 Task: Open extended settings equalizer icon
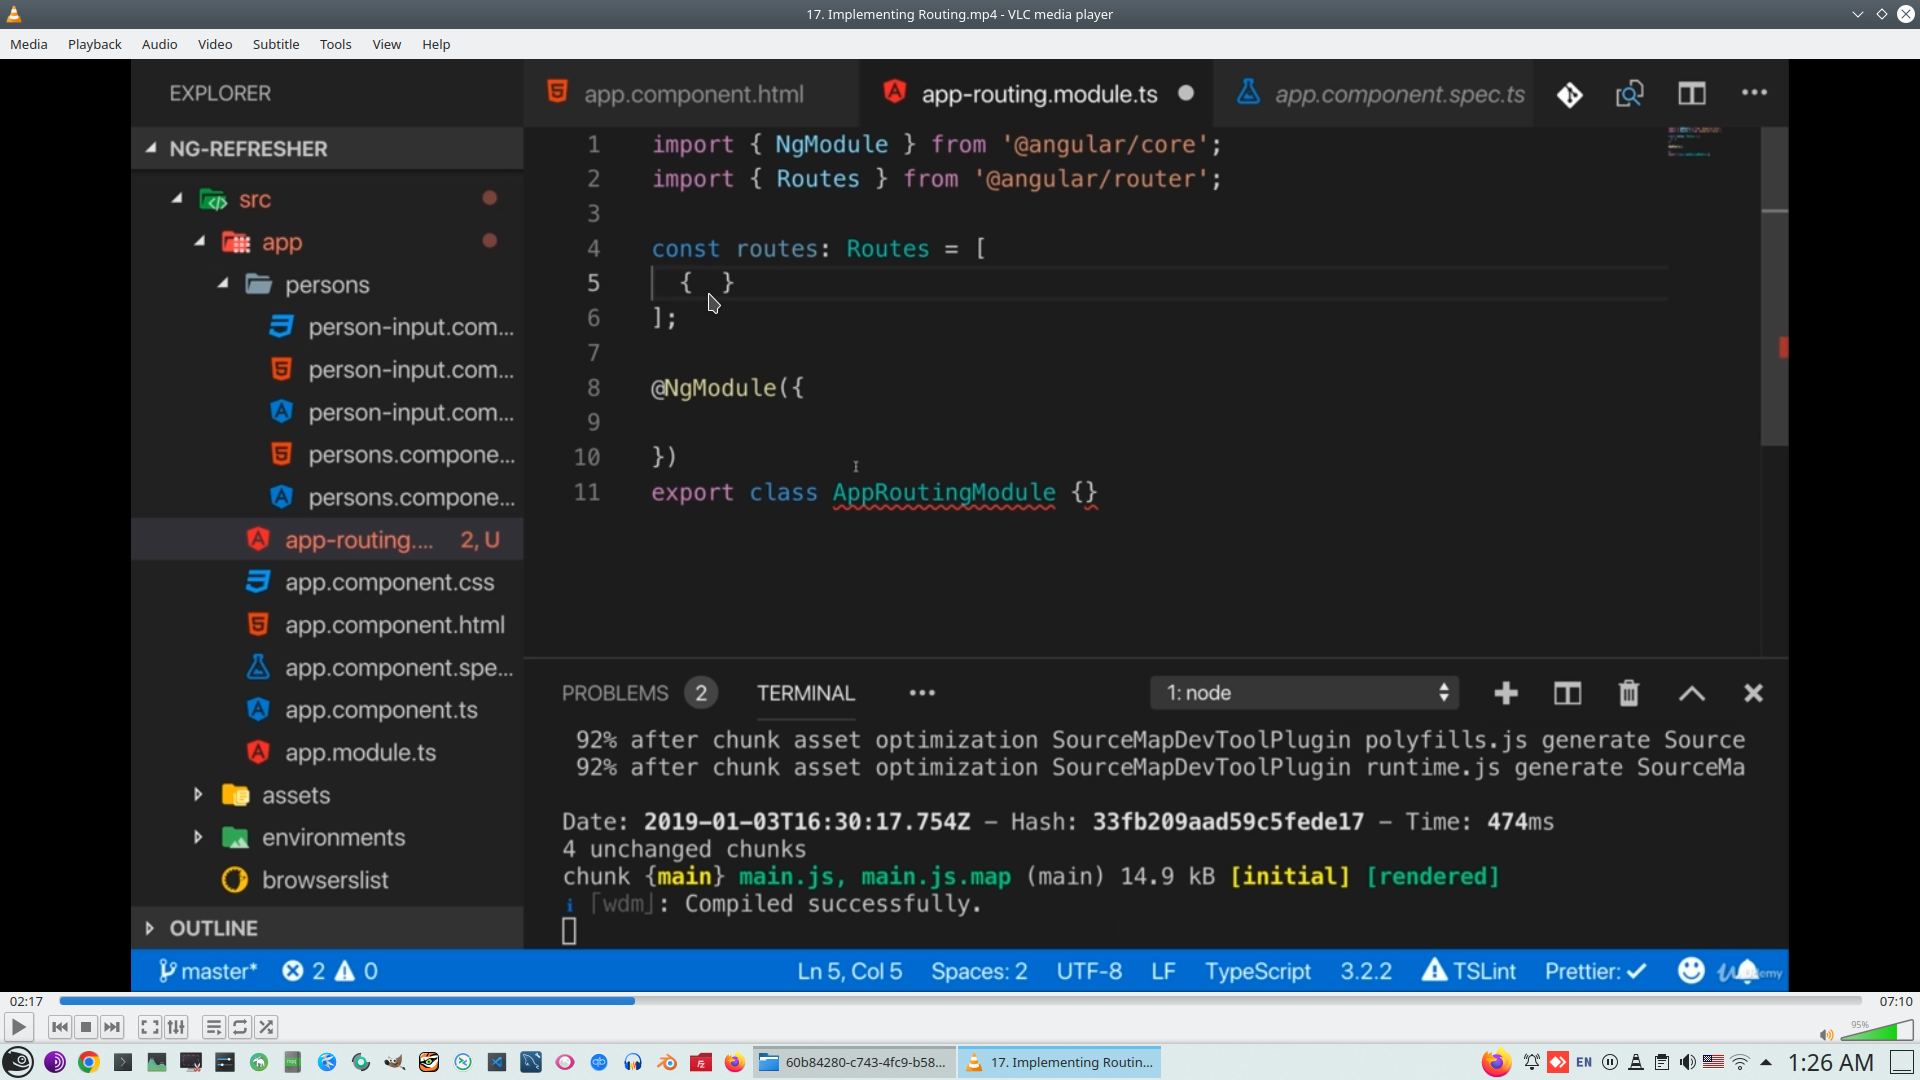(x=176, y=1027)
